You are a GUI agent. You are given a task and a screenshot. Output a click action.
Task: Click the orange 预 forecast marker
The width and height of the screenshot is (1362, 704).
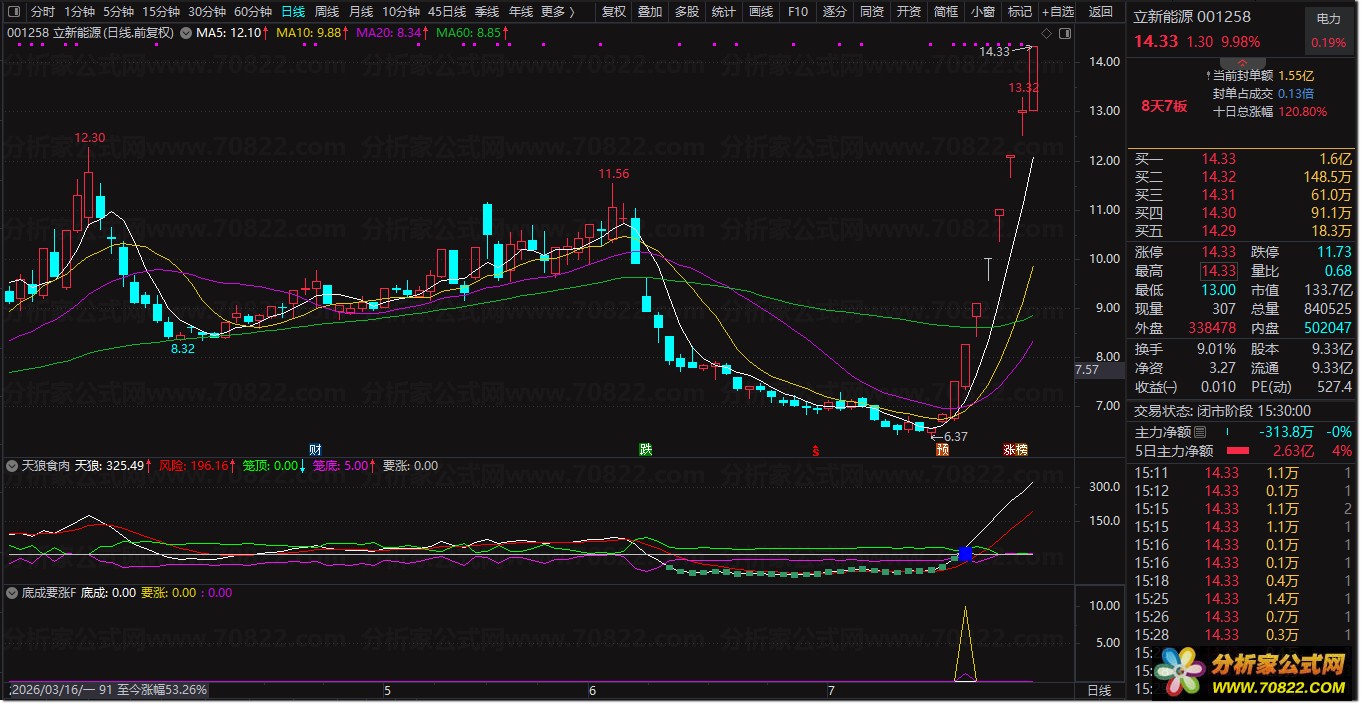942,450
